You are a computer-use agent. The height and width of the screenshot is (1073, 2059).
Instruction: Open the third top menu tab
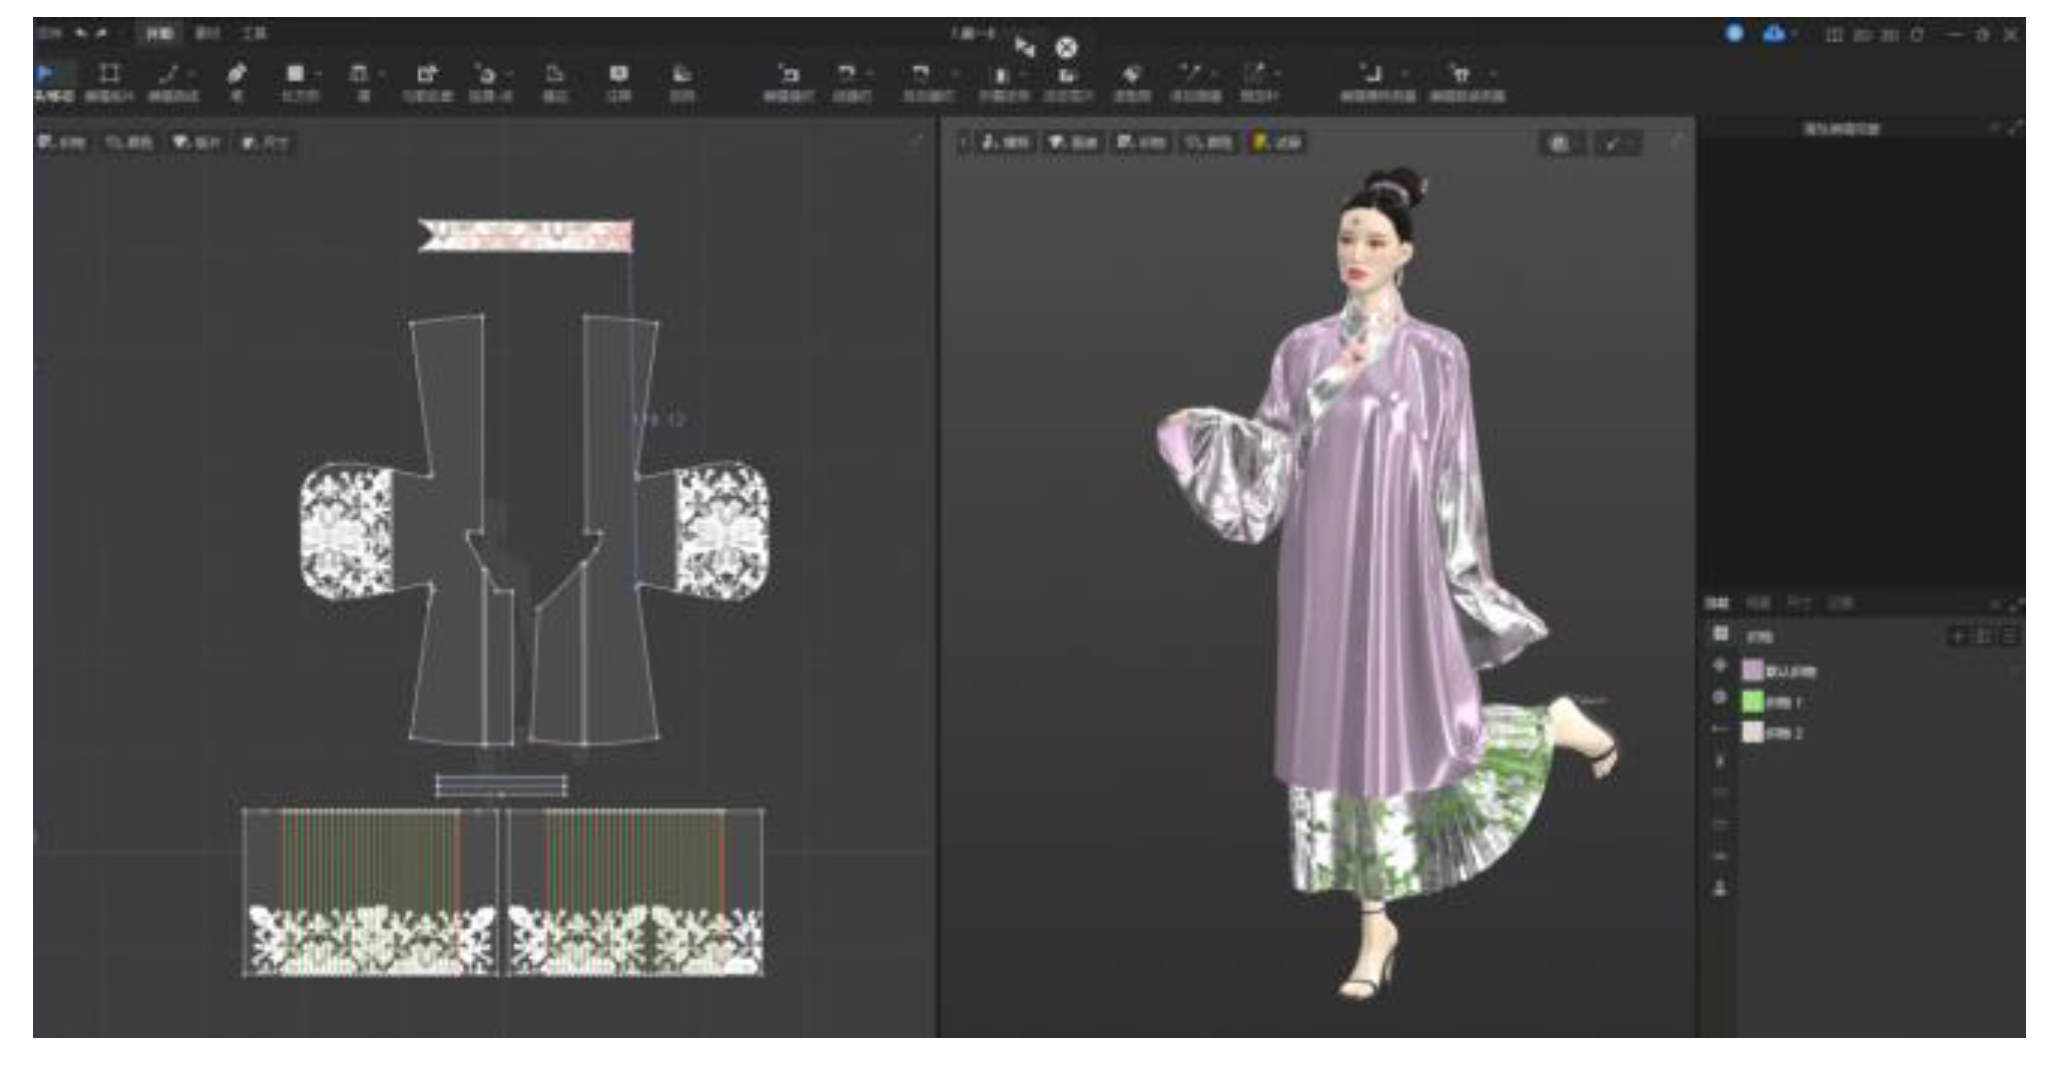coord(254,34)
